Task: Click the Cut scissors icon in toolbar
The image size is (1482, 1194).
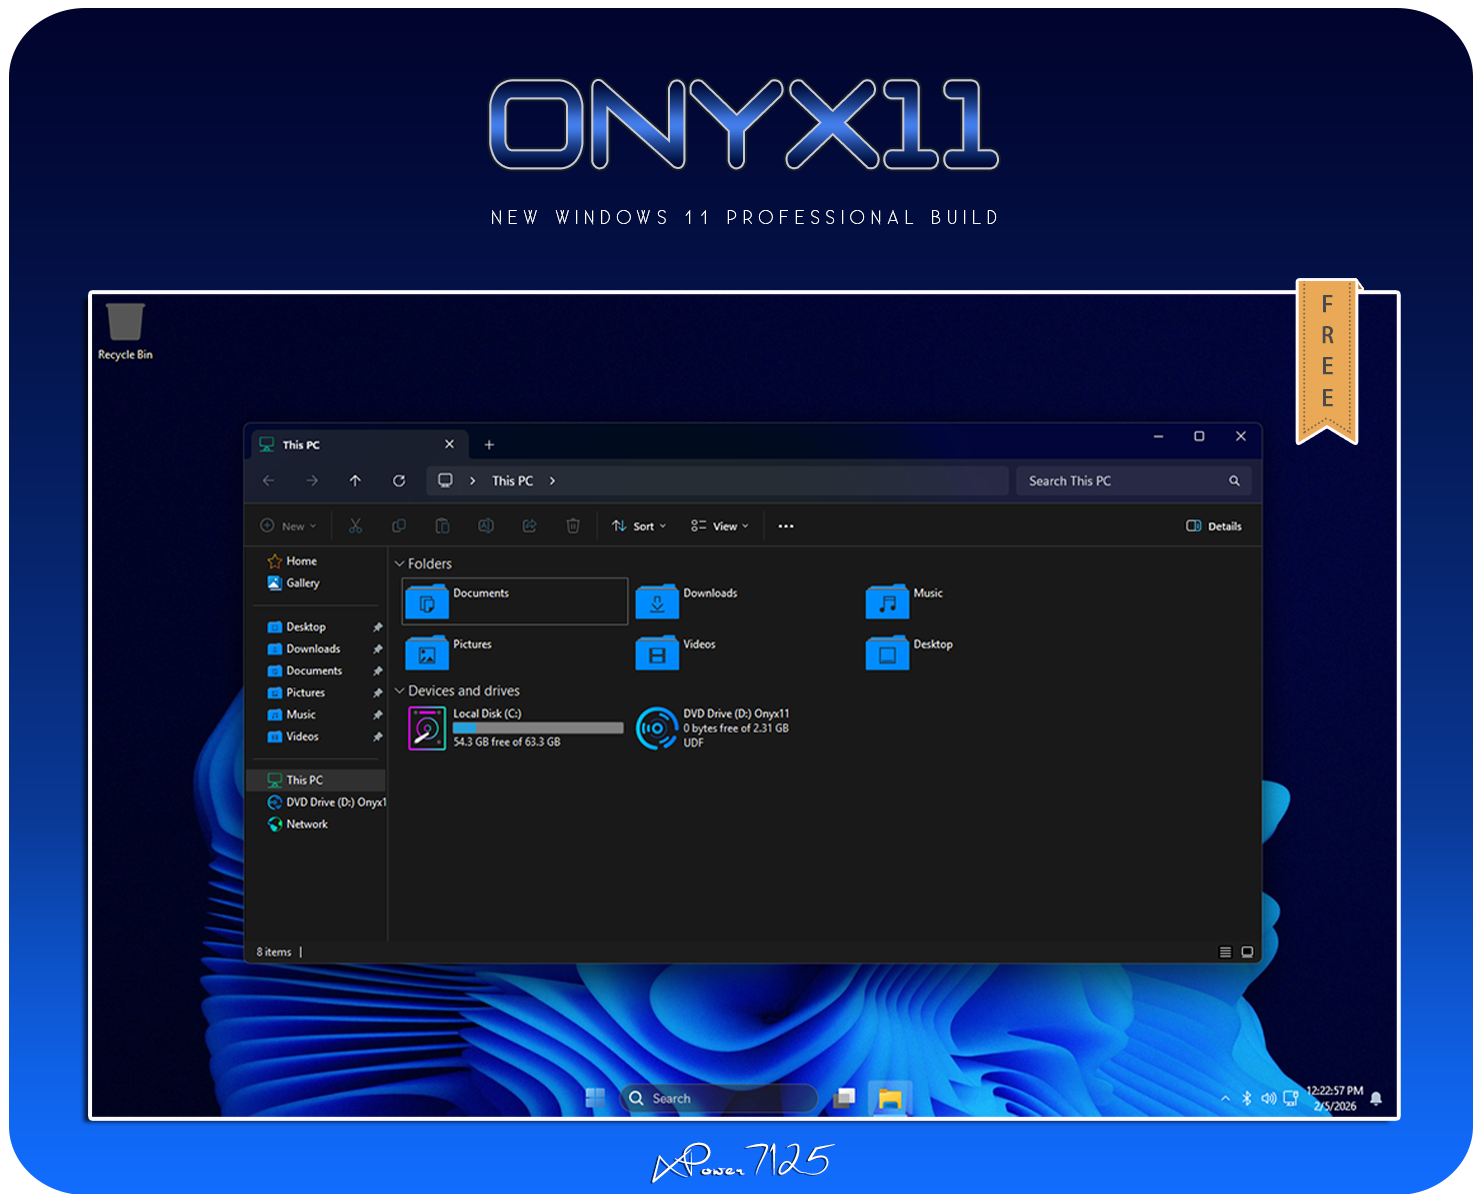Action: [355, 526]
